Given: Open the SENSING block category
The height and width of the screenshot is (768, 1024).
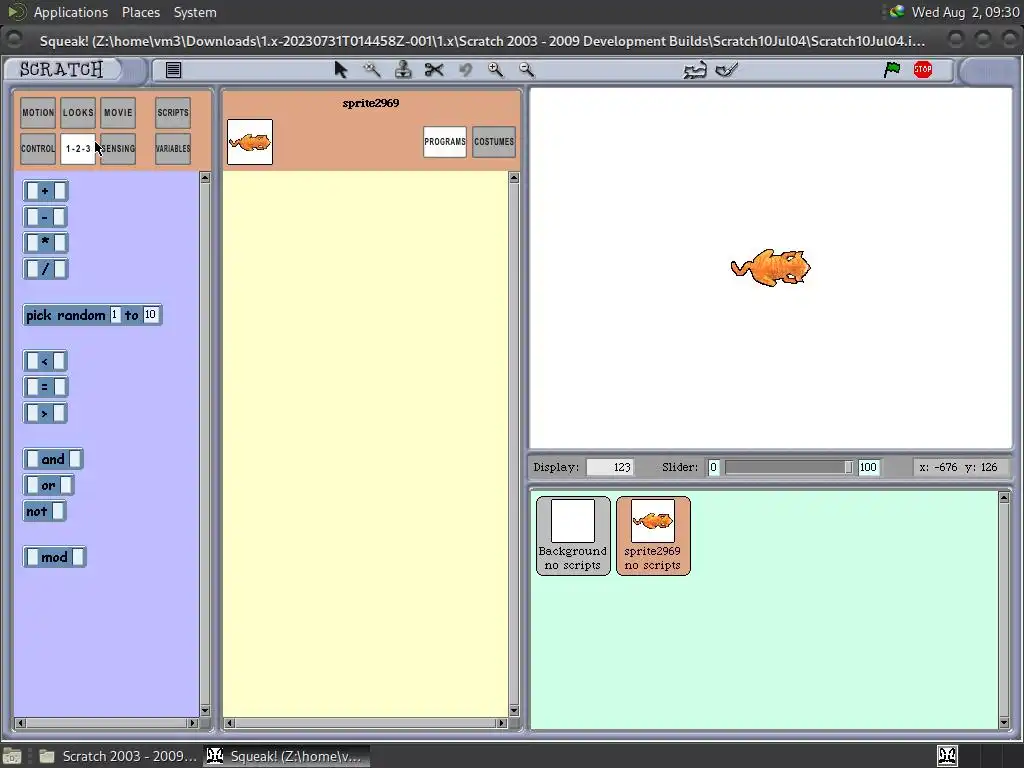Looking at the screenshot, I should coord(118,149).
